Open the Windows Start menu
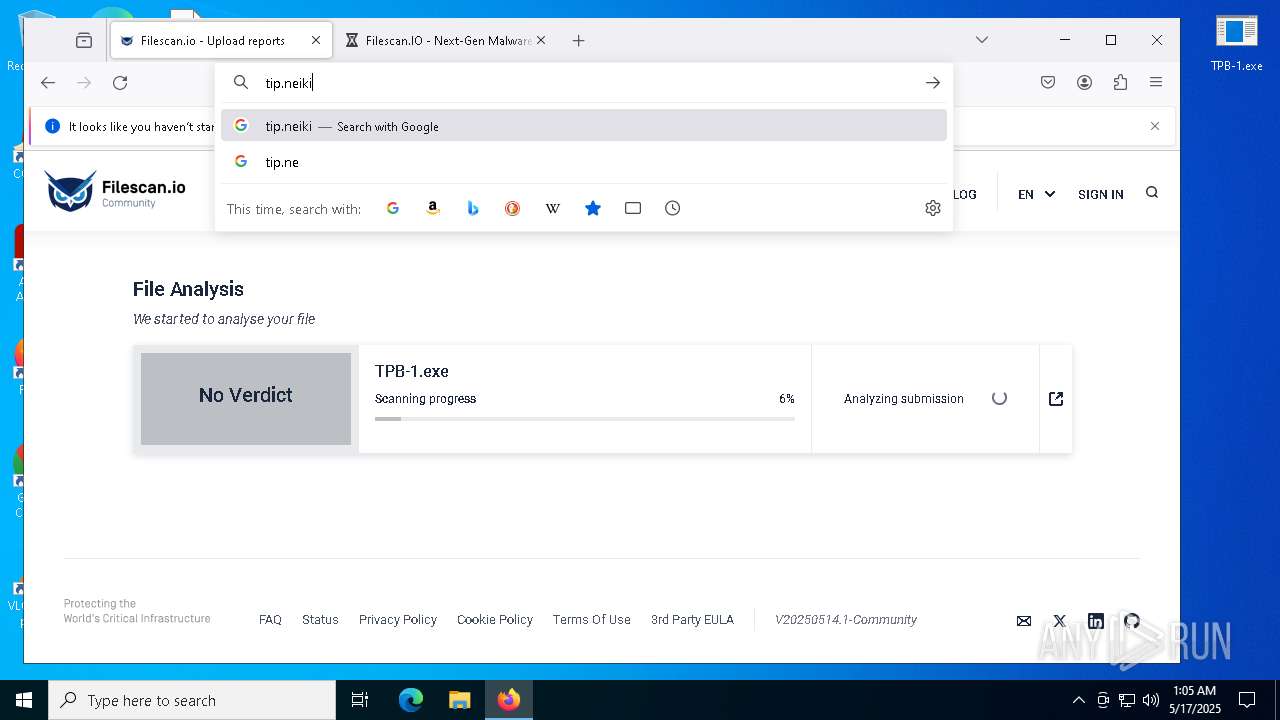This screenshot has height=720, width=1280. click(x=24, y=700)
